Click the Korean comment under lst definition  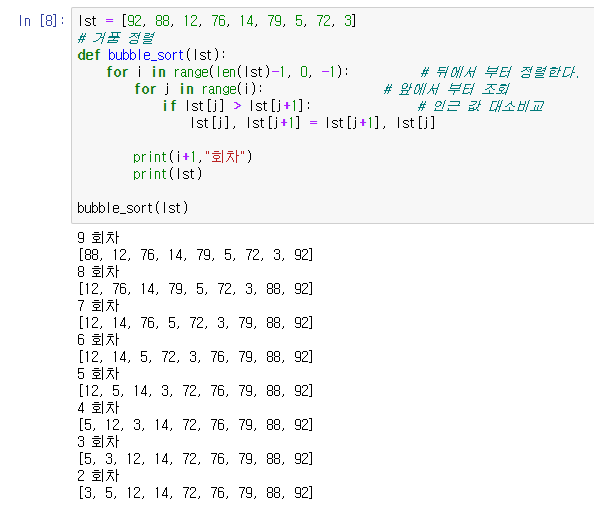pos(116,38)
